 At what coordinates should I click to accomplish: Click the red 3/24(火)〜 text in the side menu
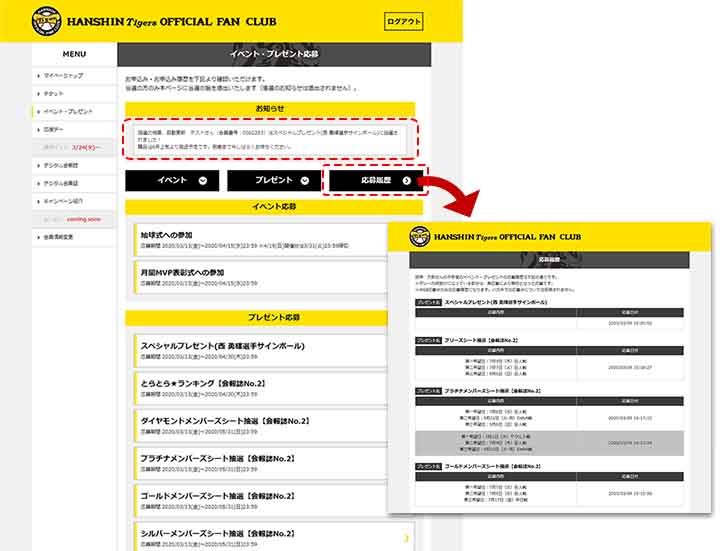pyautogui.click(x=87, y=147)
